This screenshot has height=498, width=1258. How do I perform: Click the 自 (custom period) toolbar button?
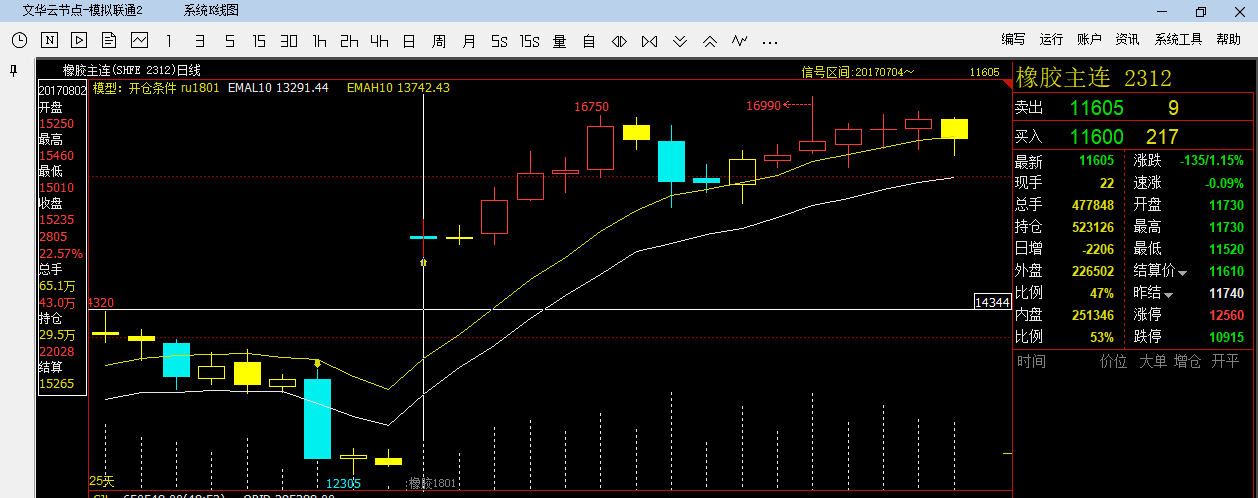[x=589, y=41]
